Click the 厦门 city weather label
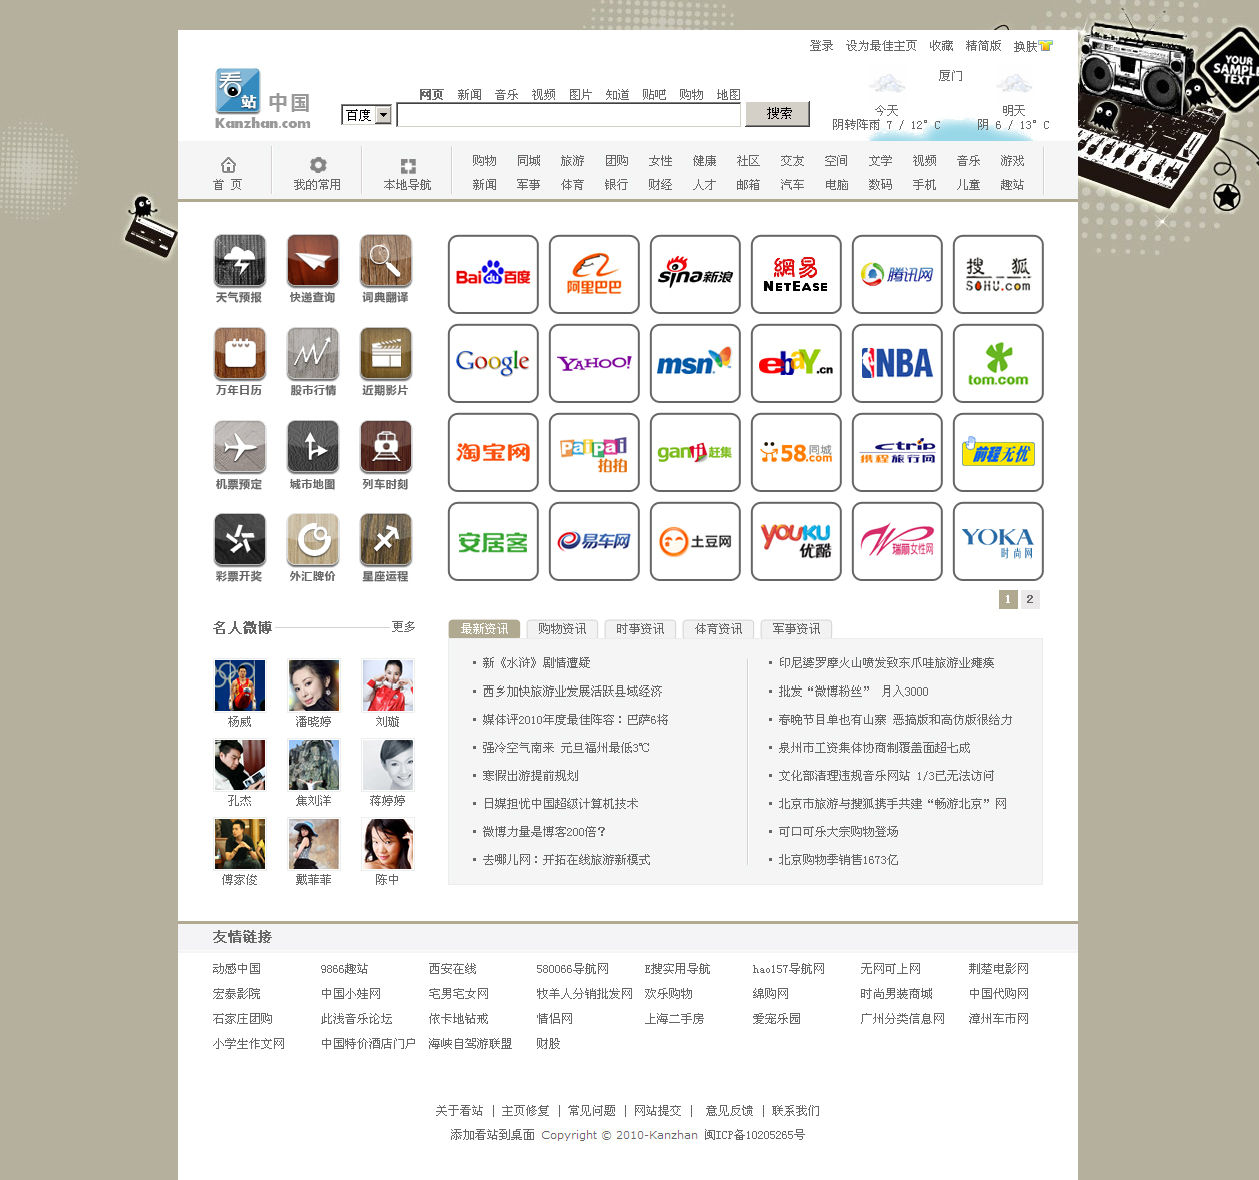Image resolution: width=1259 pixels, height=1180 pixels. (950, 76)
